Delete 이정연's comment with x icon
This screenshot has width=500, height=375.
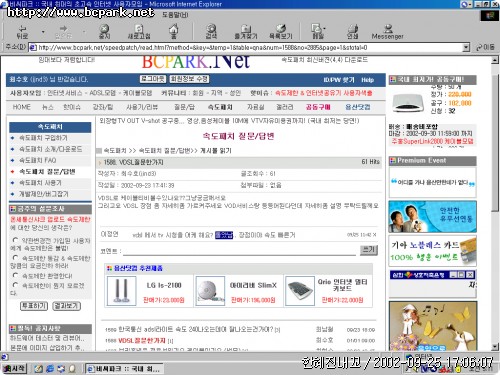point(375,235)
